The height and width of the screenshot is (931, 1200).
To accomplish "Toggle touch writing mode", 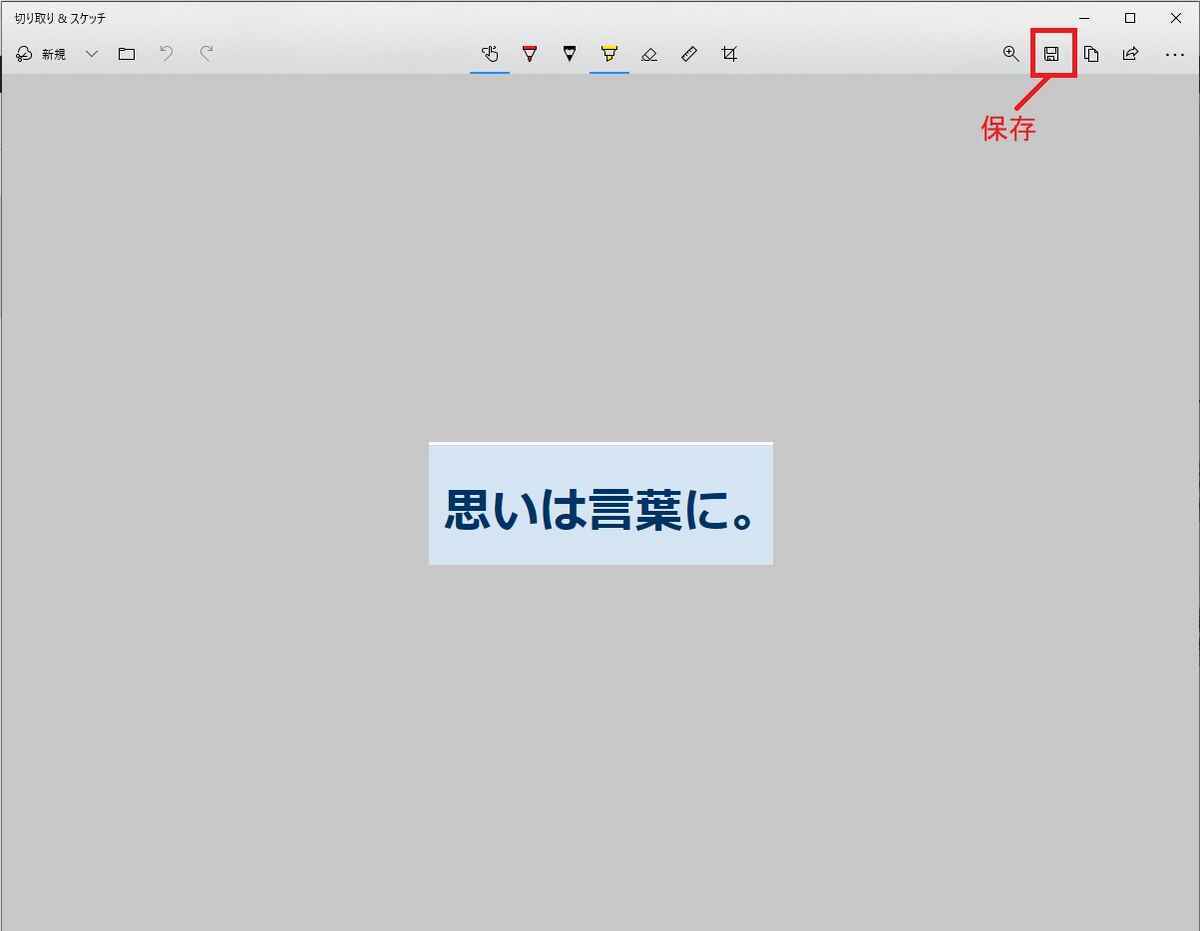I will pyautogui.click(x=489, y=54).
